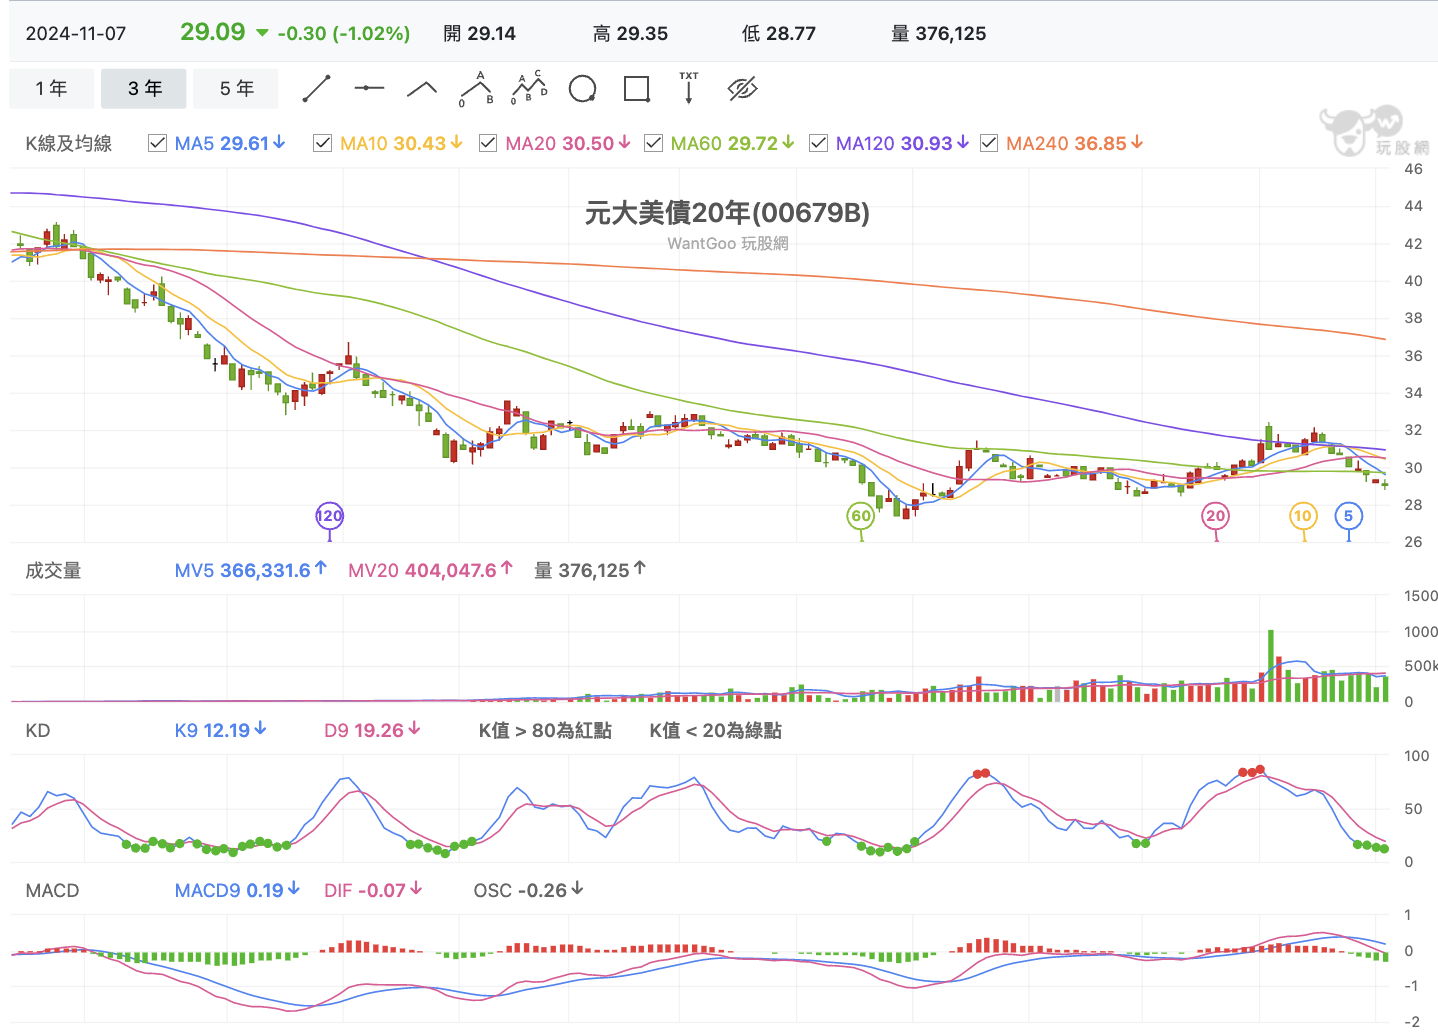Click the volume panel 量 376,125 value

click(590, 570)
